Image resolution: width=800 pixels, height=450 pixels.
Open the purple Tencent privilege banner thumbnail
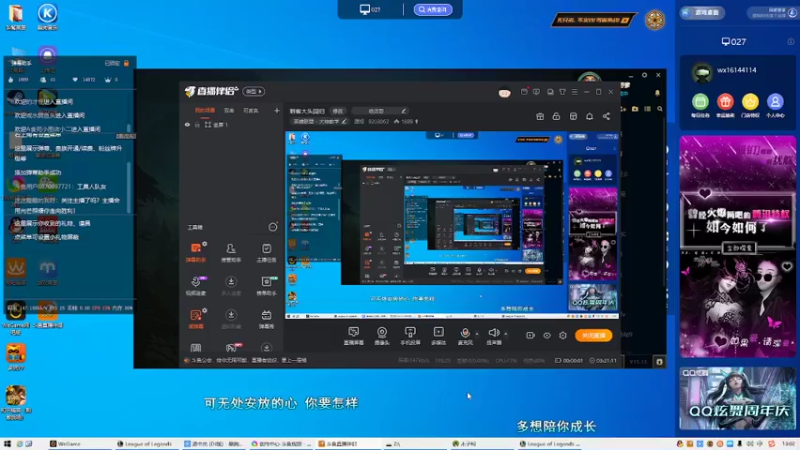coord(737,247)
